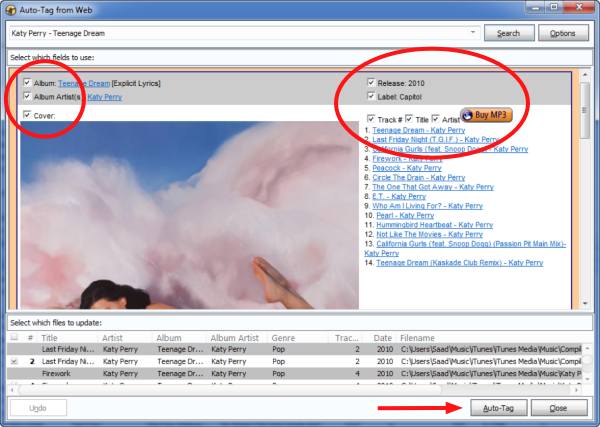Open Peacock - Katy Perry link
Image resolution: width=600 pixels, height=427 pixels.
pyautogui.click(x=407, y=168)
